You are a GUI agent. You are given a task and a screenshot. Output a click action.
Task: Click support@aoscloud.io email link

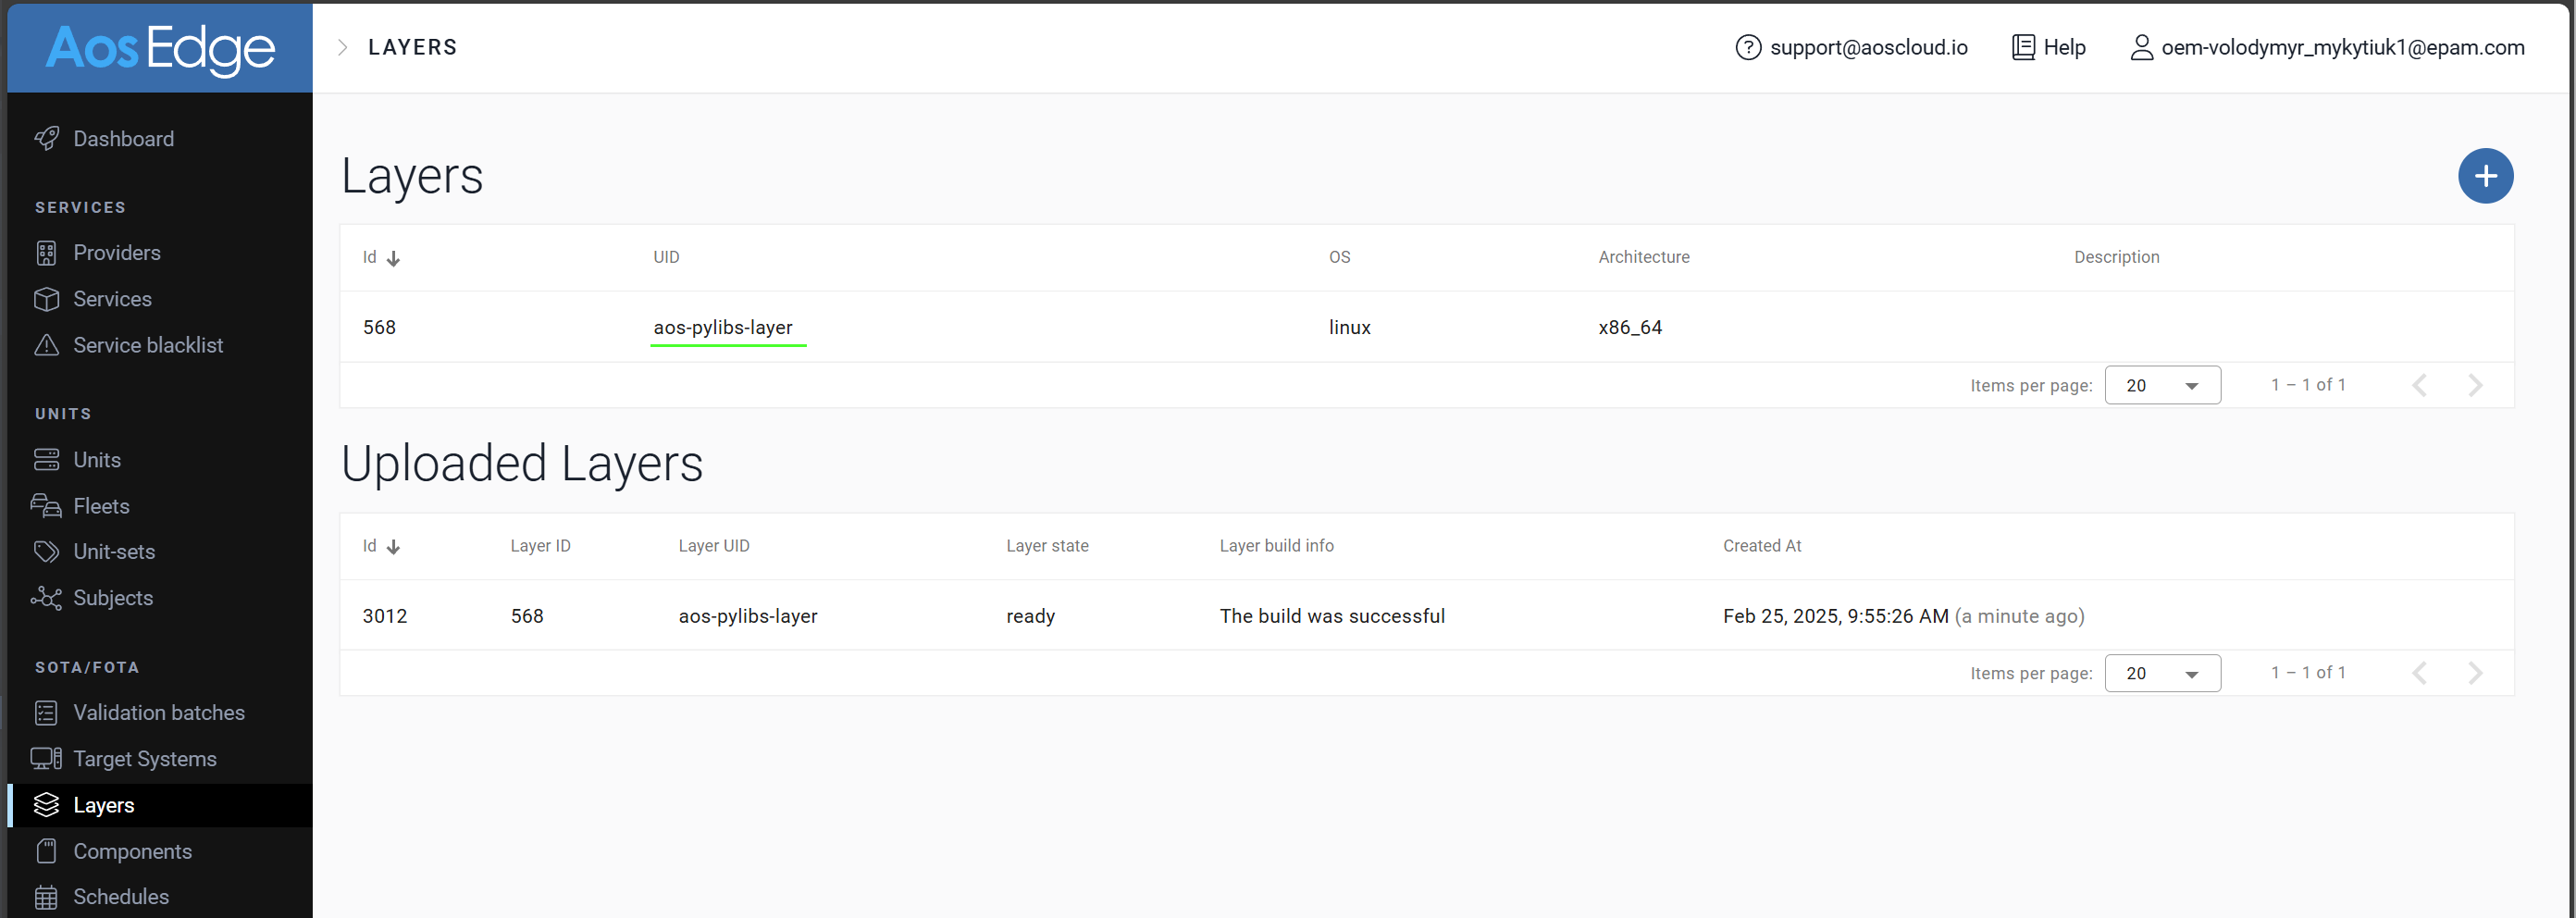[1868, 47]
